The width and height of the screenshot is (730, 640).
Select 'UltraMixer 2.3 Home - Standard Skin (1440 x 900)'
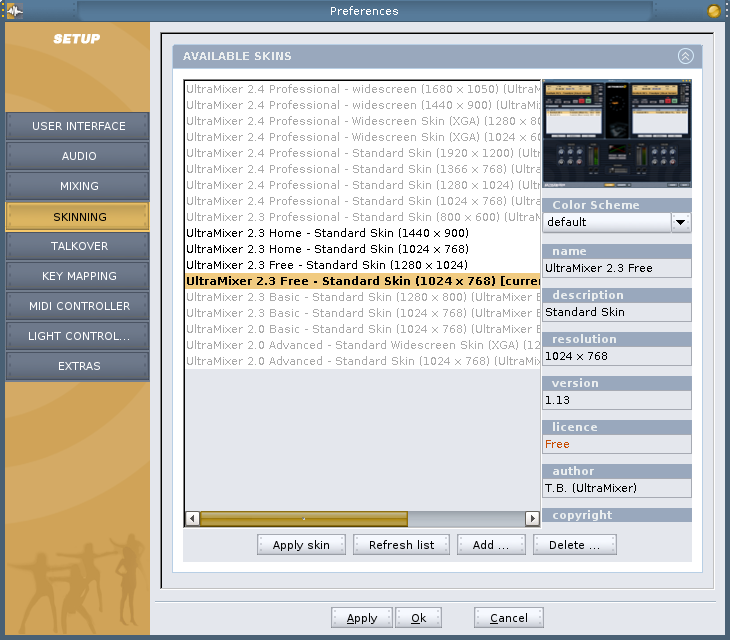pos(362,233)
